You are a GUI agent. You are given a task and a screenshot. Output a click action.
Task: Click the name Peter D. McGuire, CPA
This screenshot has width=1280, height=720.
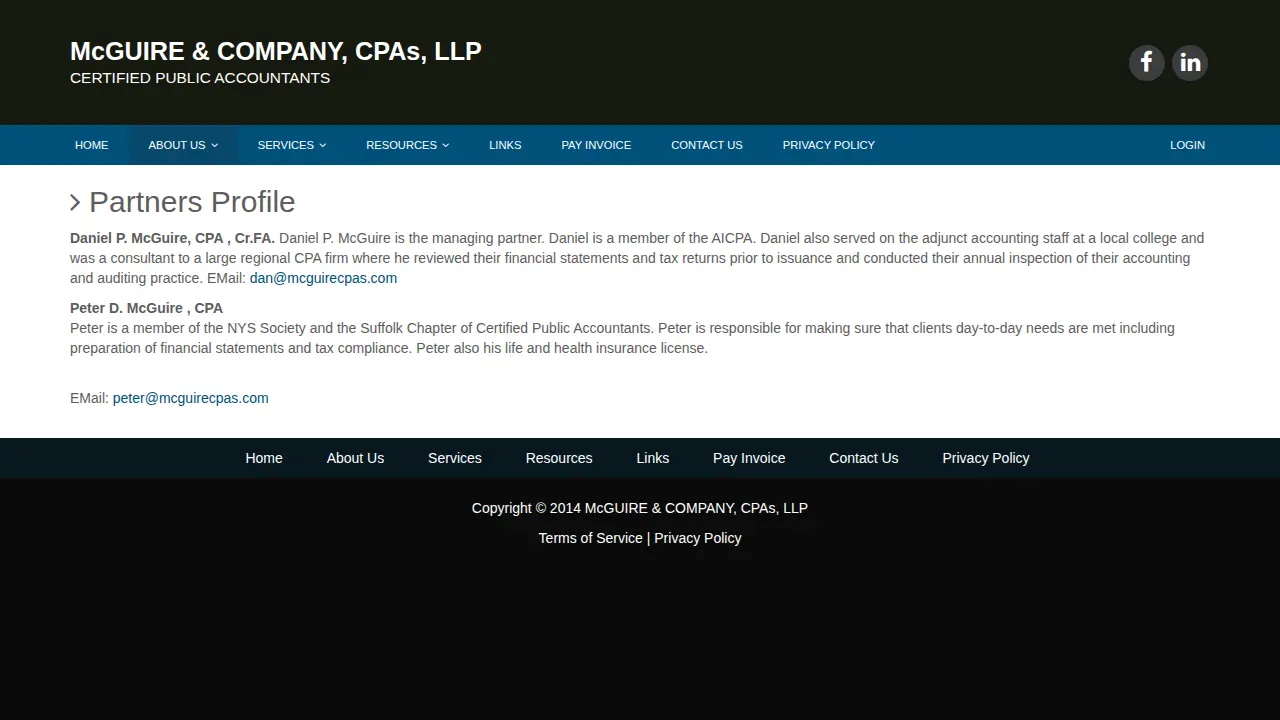pos(146,308)
